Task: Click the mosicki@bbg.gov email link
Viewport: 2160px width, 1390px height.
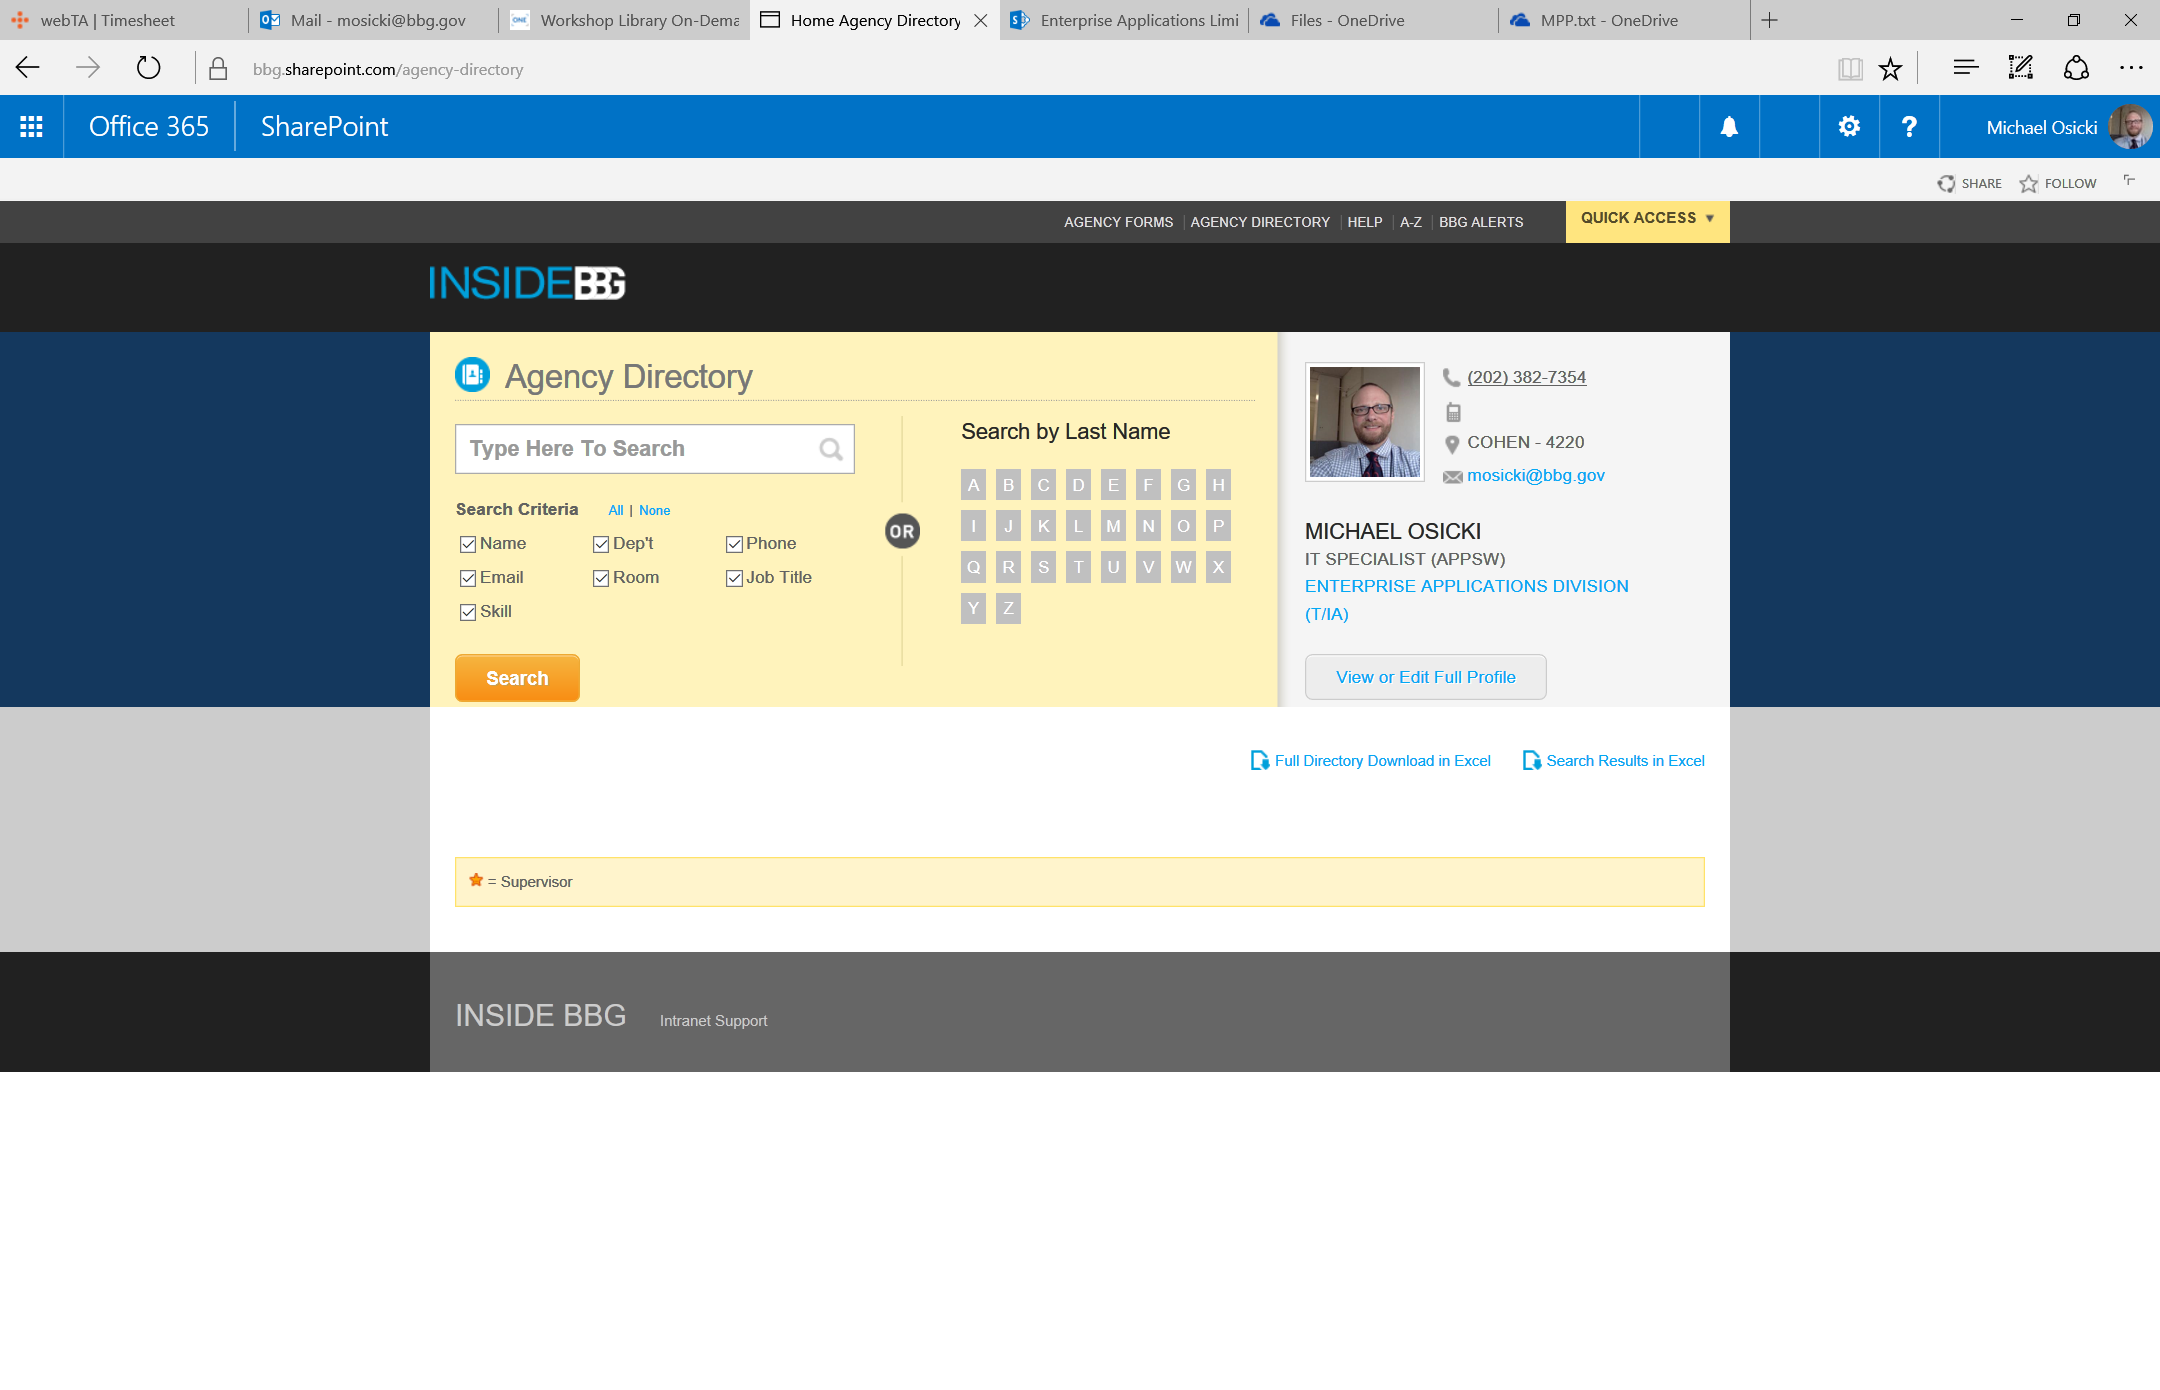Action: [x=1535, y=475]
